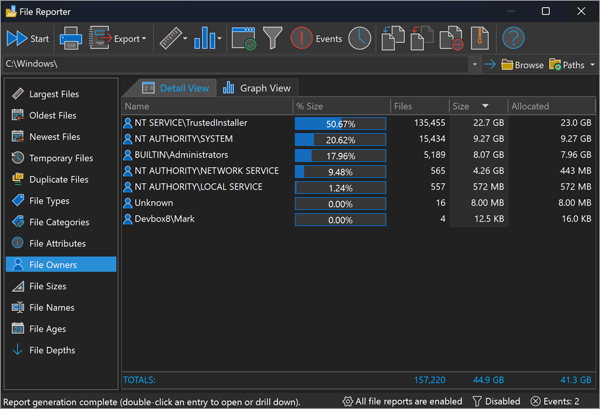Select File Depths report

[61, 350]
